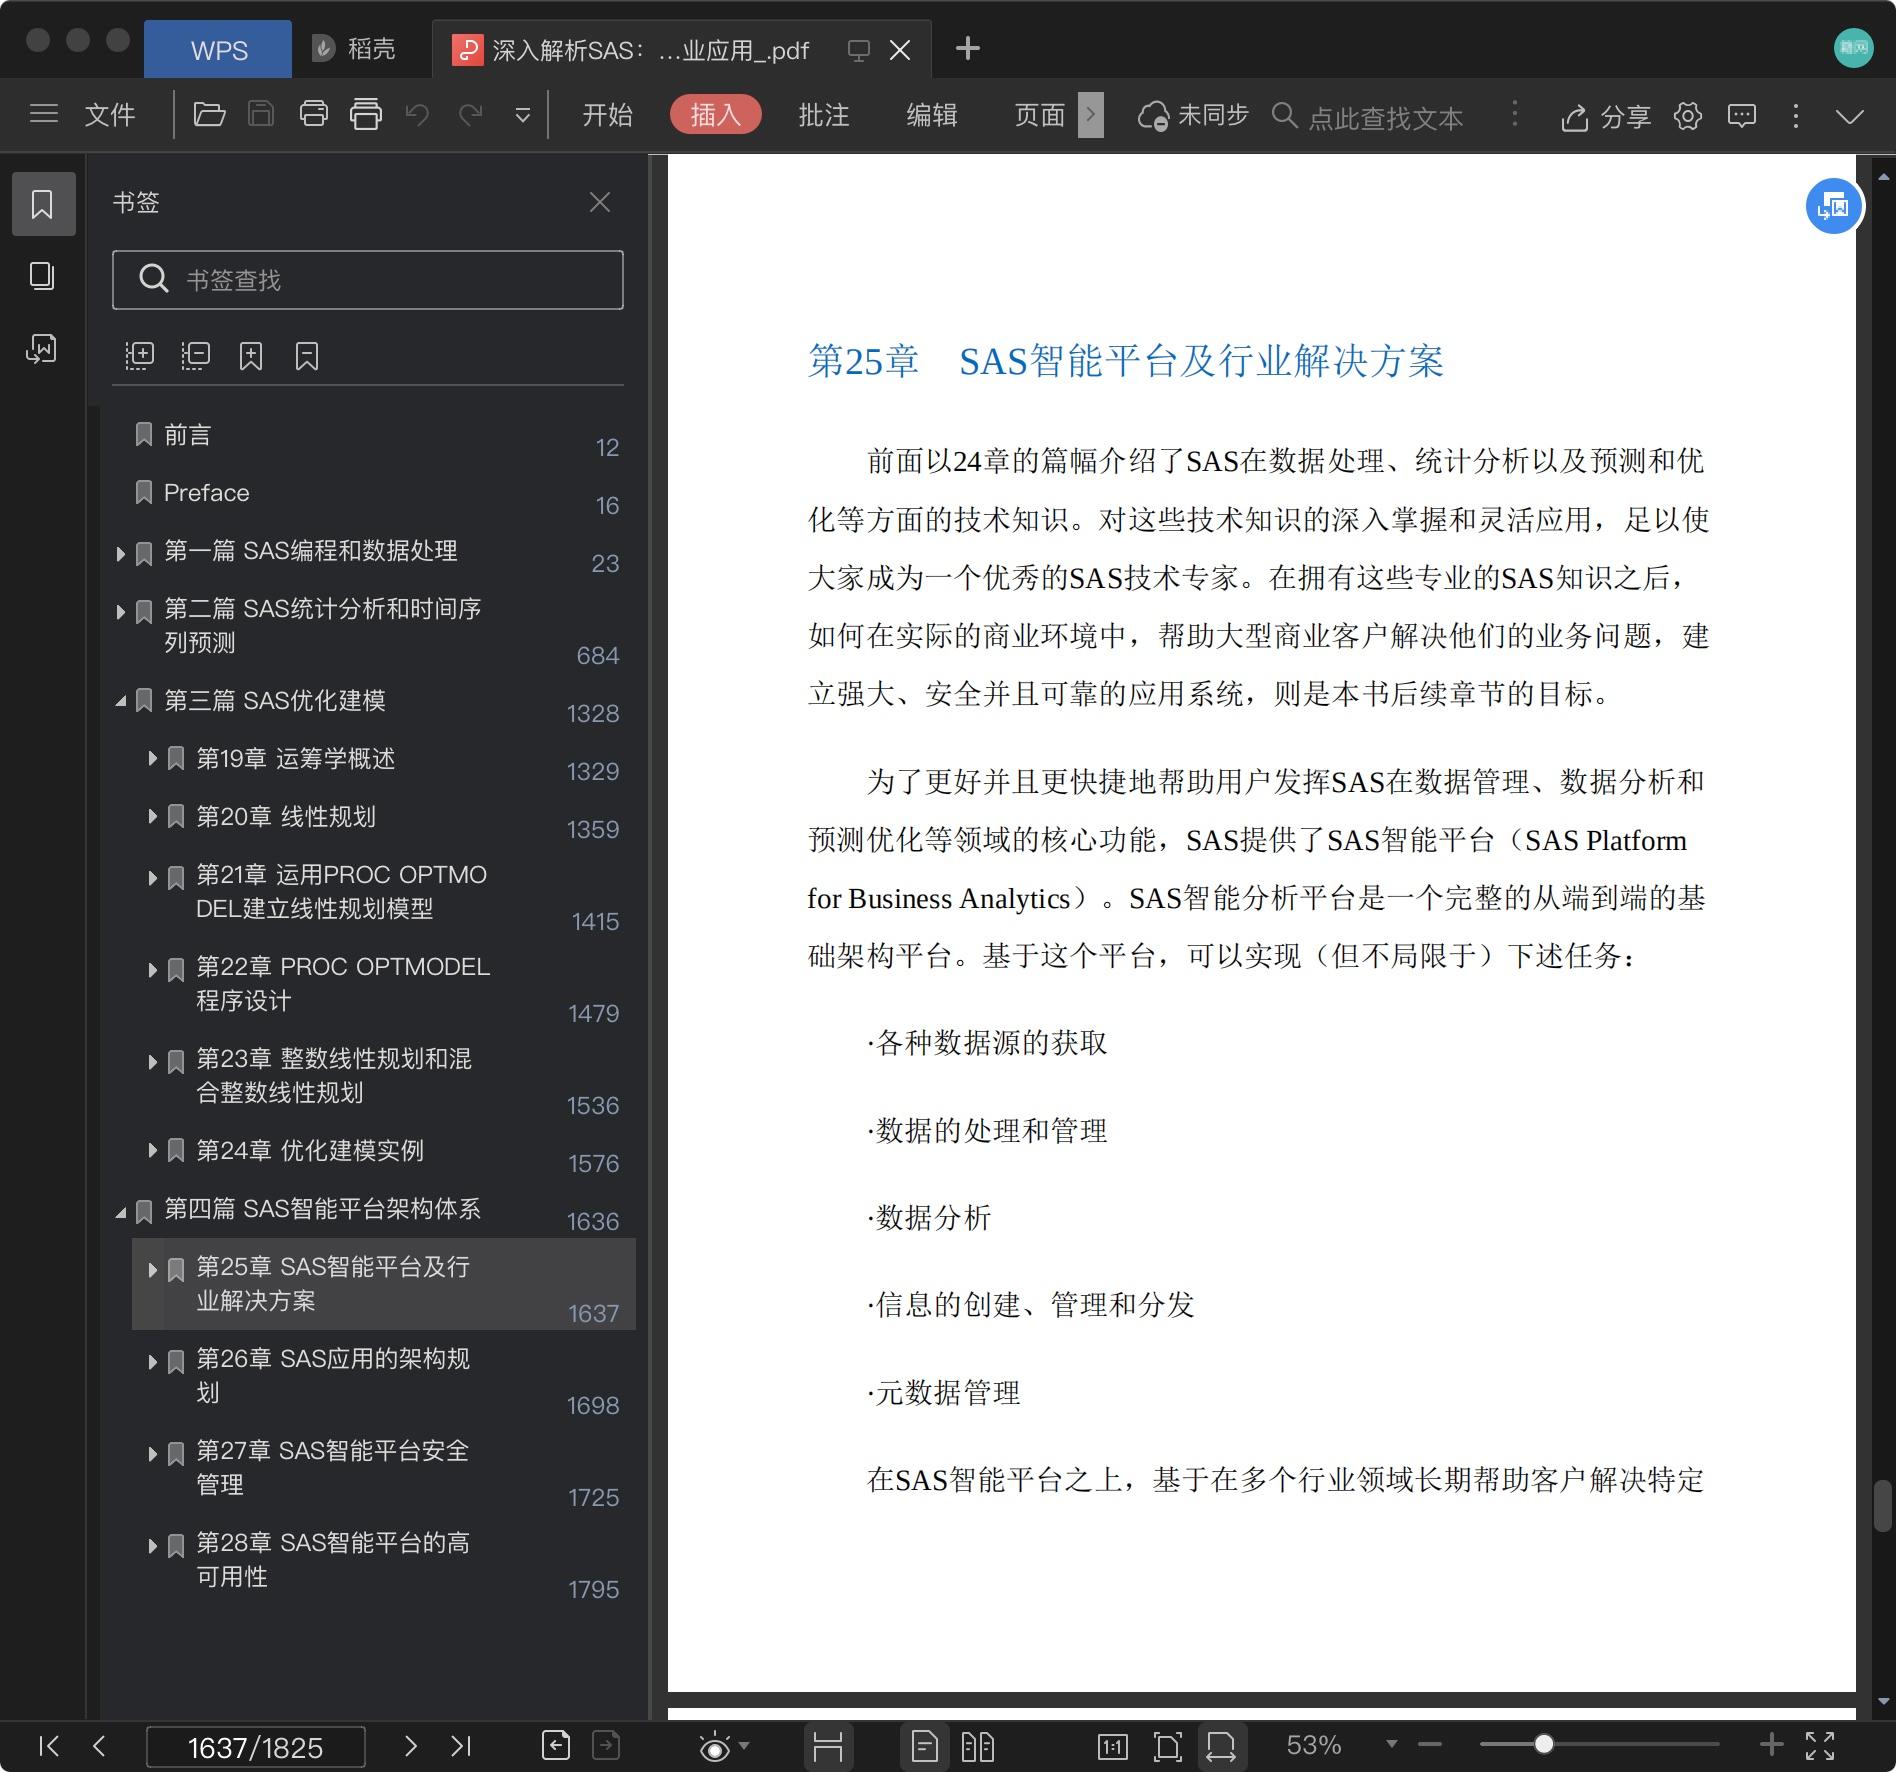
Task: Expand the 第19章 运筹学概述 bookmark
Action: [x=152, y=759]
